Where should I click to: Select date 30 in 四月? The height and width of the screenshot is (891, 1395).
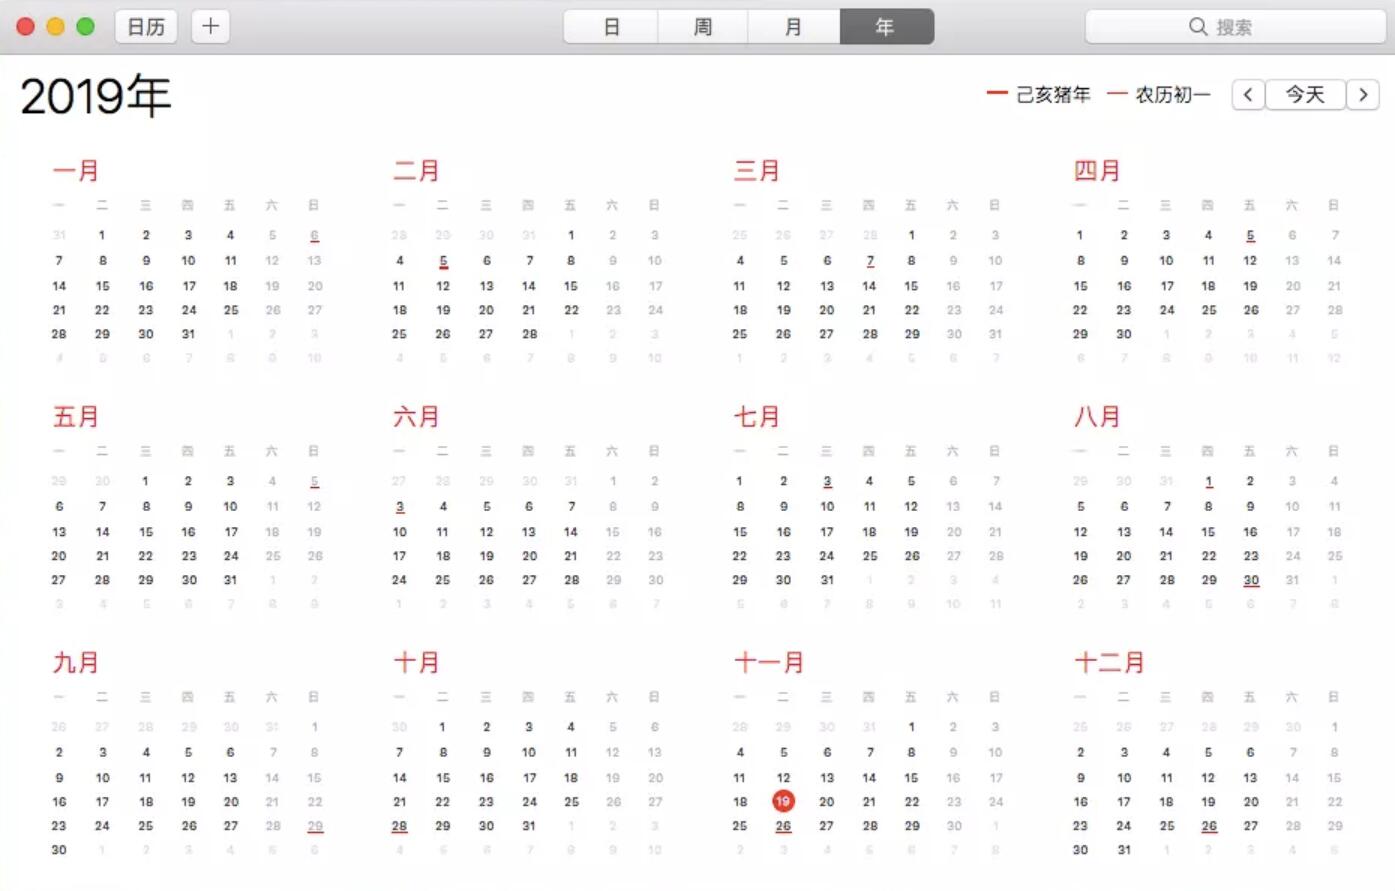1123,334
